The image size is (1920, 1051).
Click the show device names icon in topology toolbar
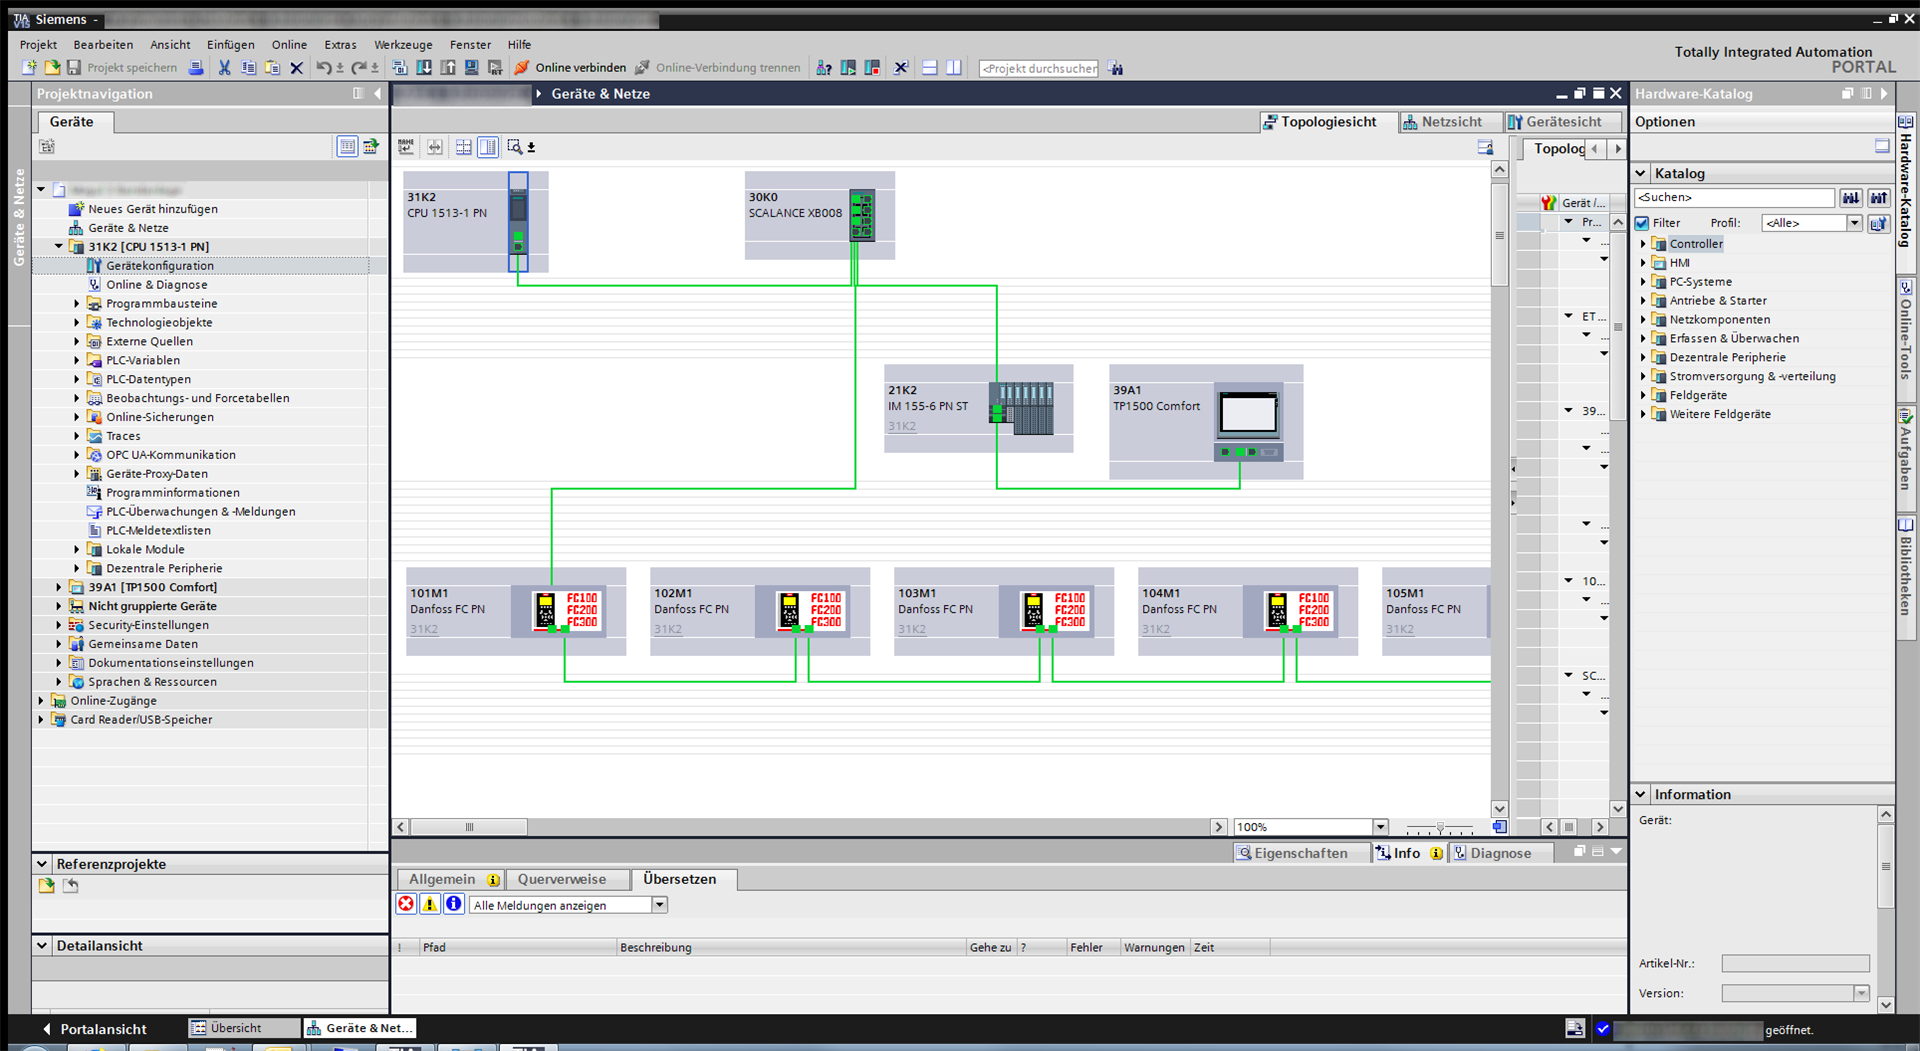pyautogui.click(x=406, y=147)
